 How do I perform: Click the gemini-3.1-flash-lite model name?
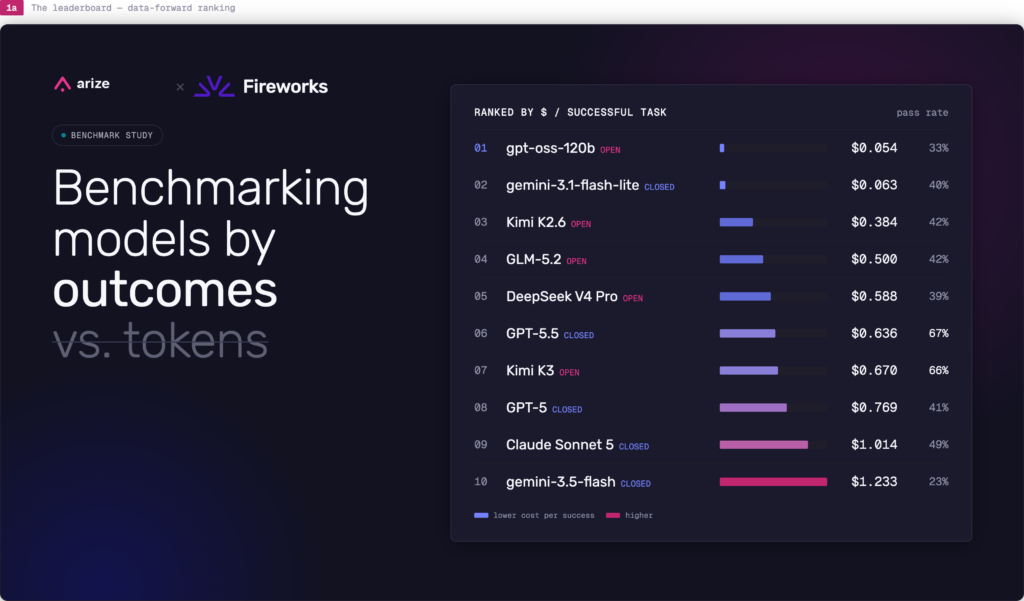click(572, 186)
